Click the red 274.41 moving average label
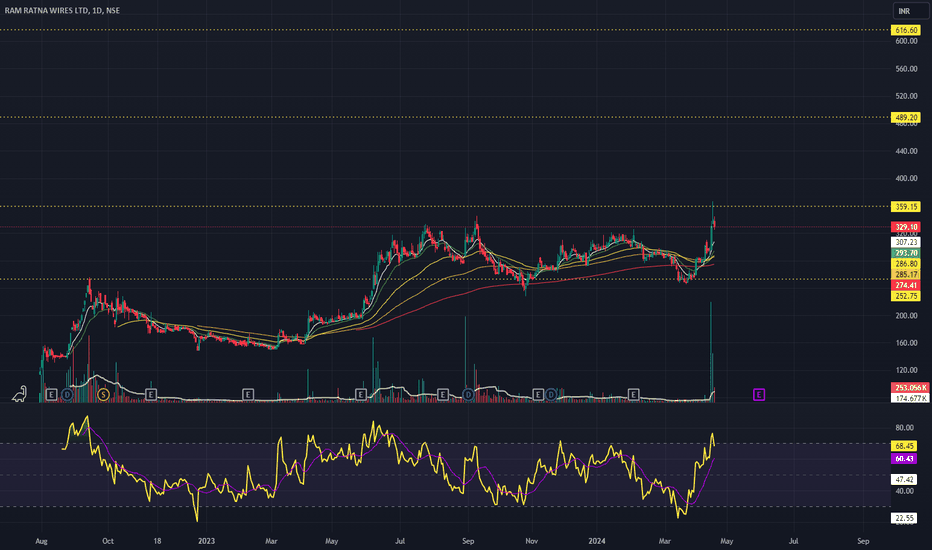The image size is (932, 550). 906,285
